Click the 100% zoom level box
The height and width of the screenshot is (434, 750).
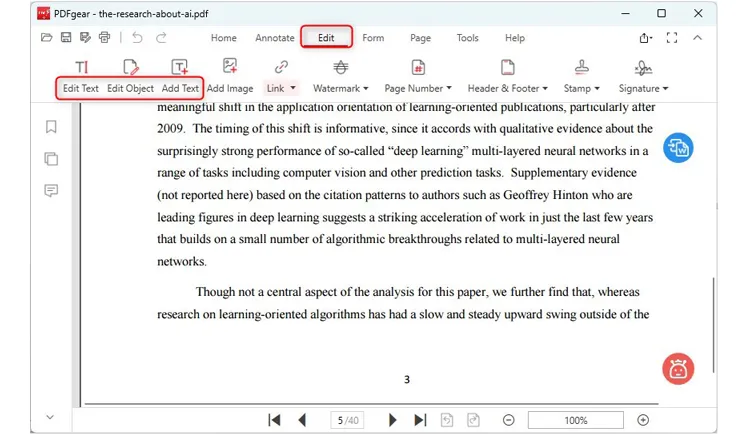[x=576, y=420]
